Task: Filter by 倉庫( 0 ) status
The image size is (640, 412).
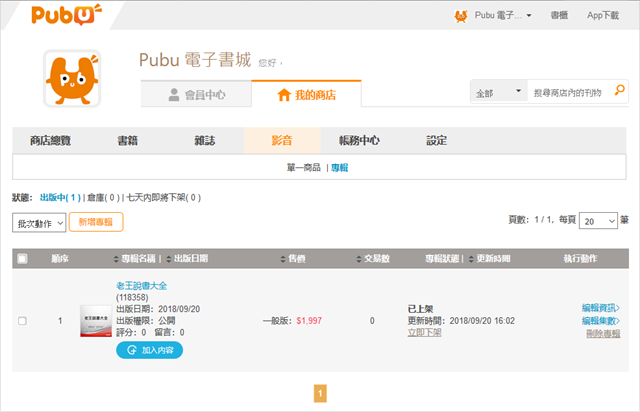Action: point(103,198)
